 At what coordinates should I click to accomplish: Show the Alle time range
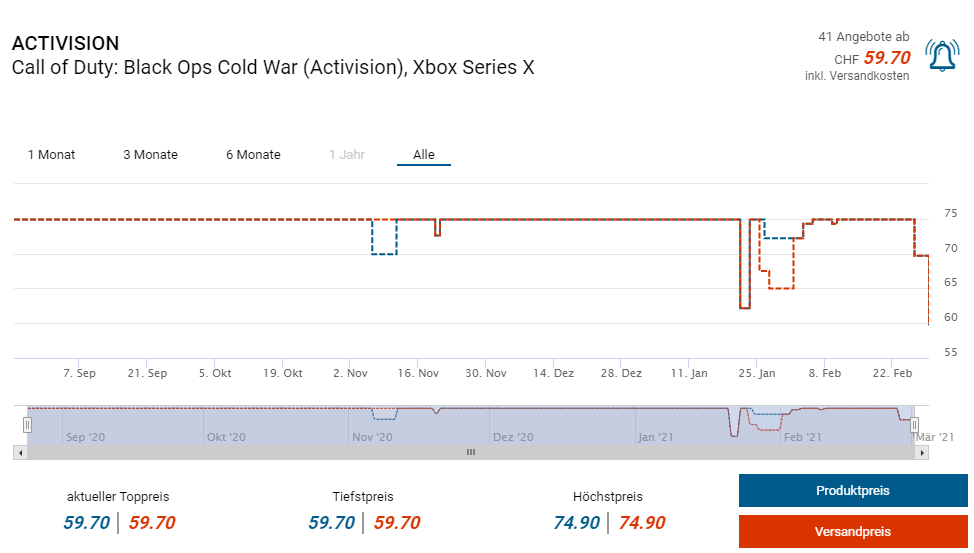coord(424,155)
